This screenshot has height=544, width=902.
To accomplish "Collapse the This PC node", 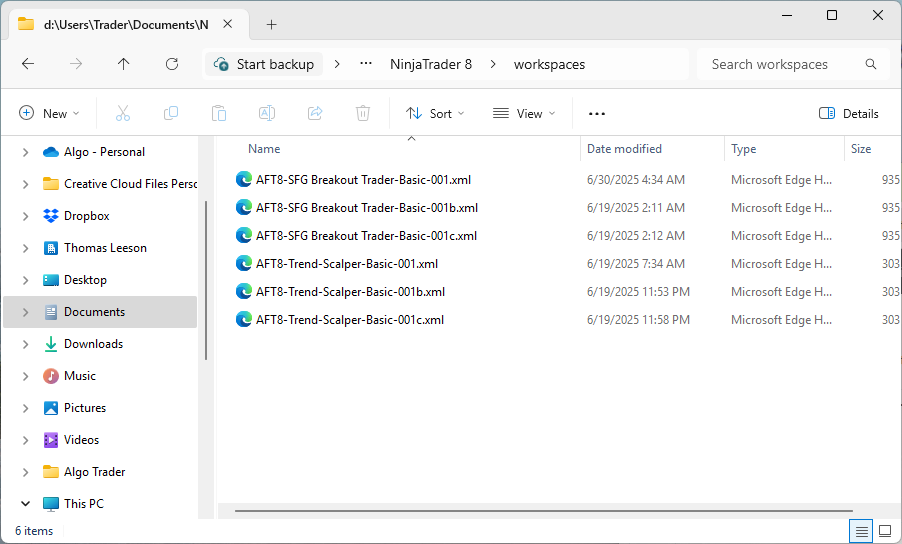I will [x=25, y=504].
